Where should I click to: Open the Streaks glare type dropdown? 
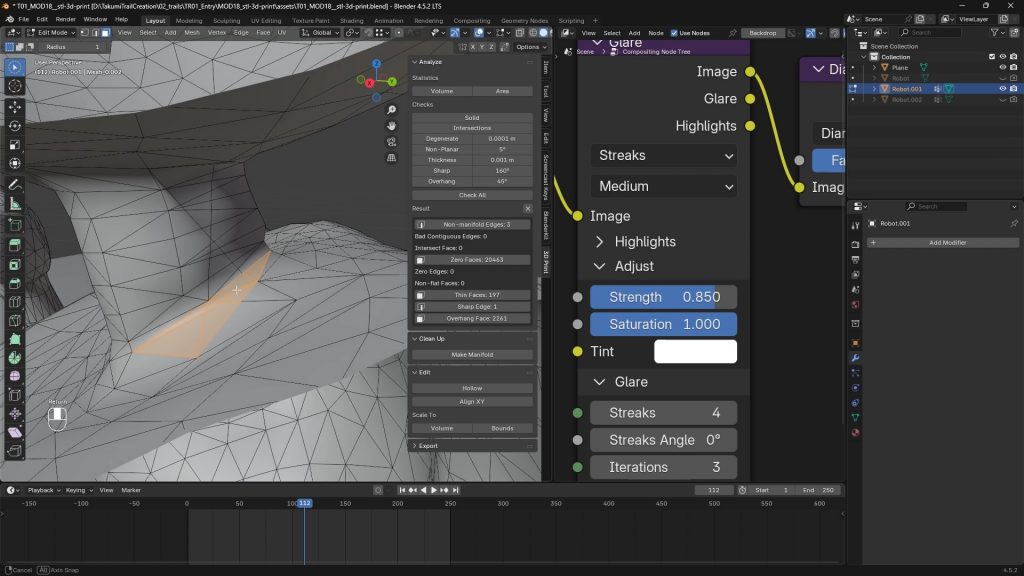tap(663, 155)
